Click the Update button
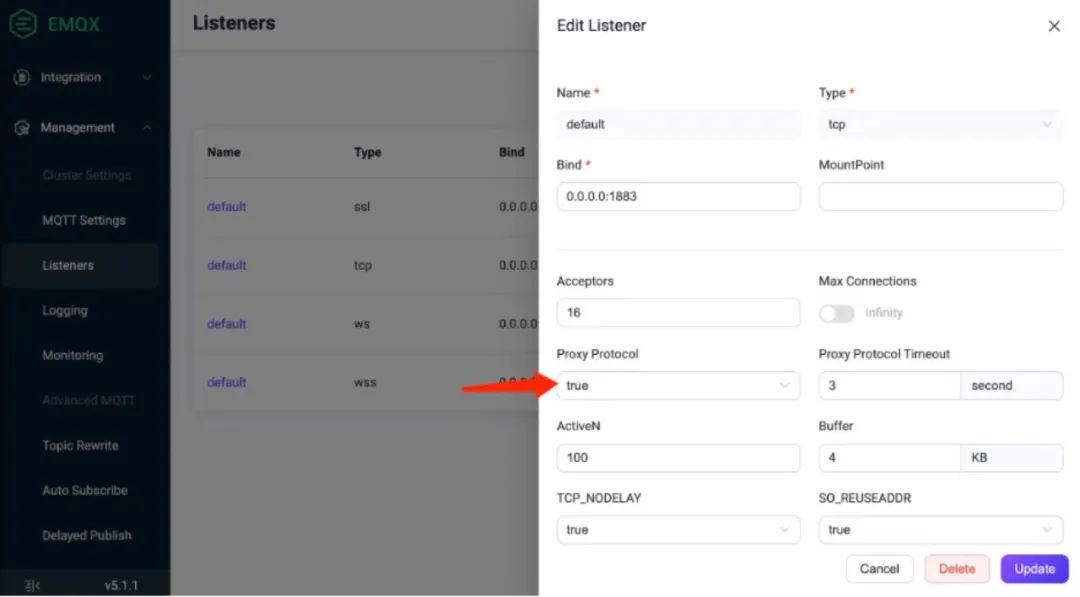The image size is (1080, 597). (1034, 569)
